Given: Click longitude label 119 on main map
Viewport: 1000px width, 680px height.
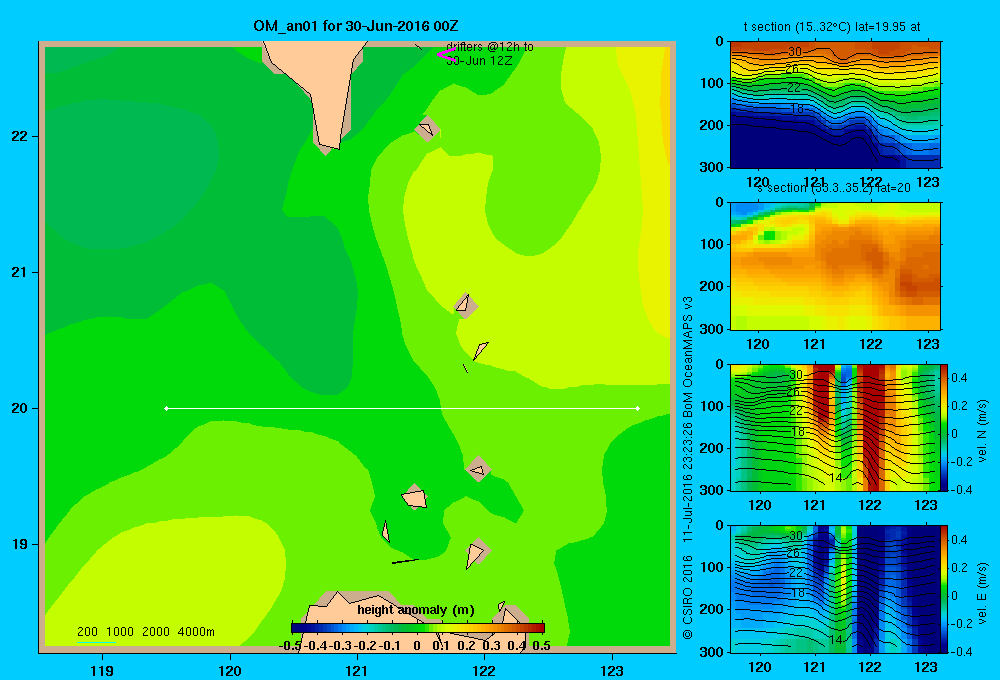Looking at the screenshot, I should point(102,670).
